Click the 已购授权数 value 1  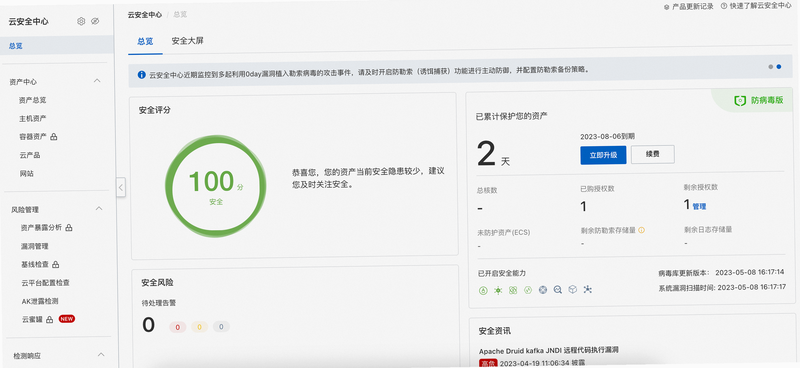tap(583, 207)
